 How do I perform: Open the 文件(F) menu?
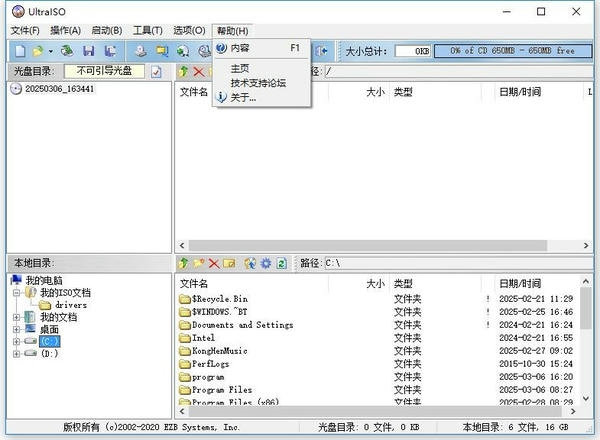coord(25,31)
